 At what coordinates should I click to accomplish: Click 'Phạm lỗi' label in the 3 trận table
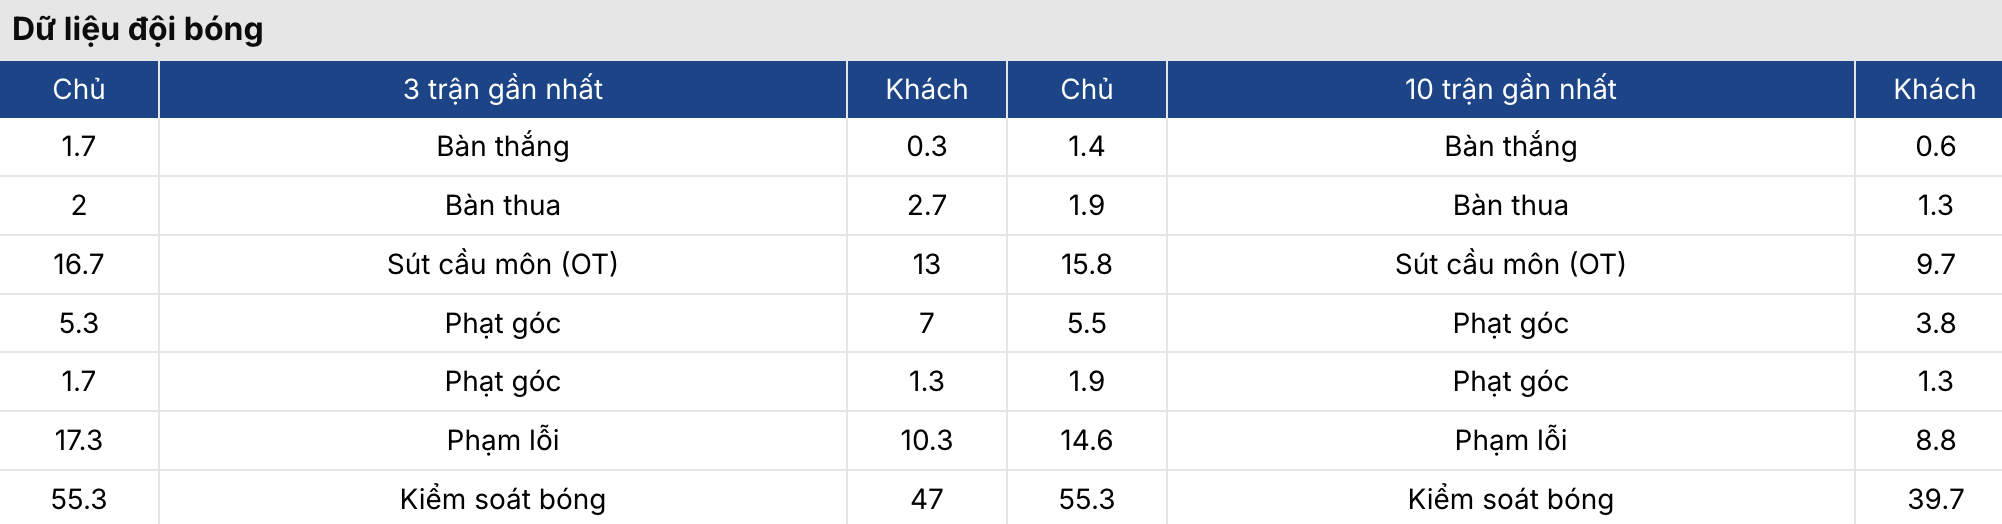point(502,440)
